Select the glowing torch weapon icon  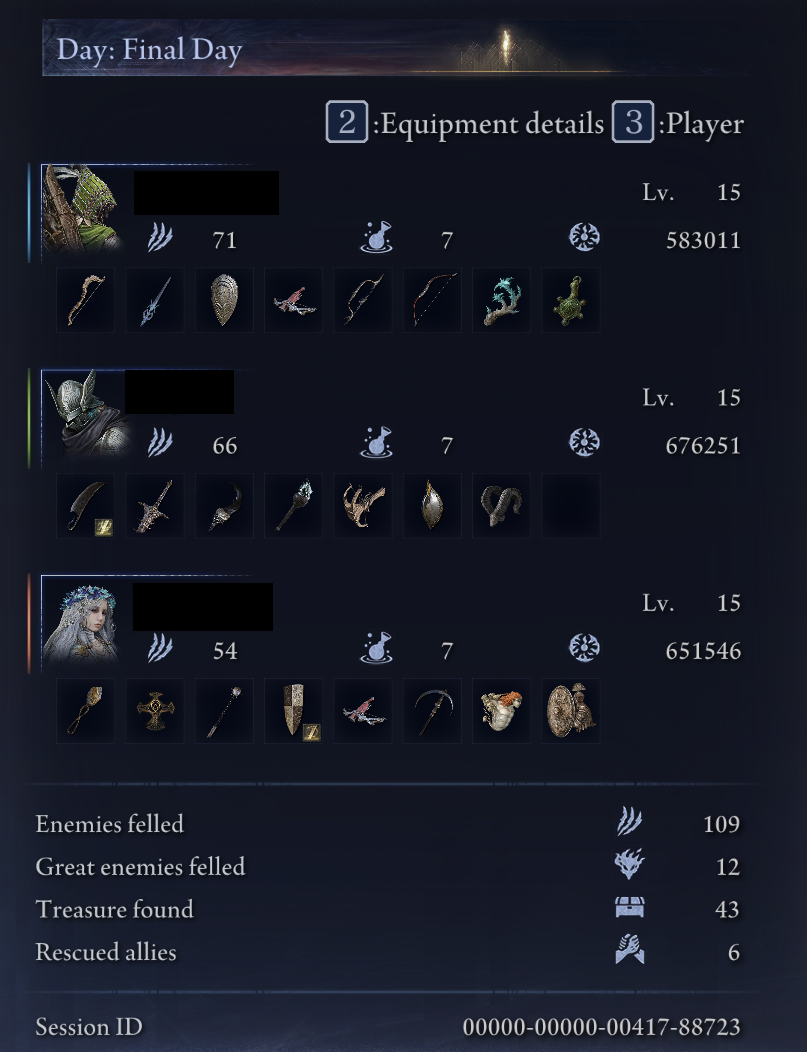pos(293,505)
